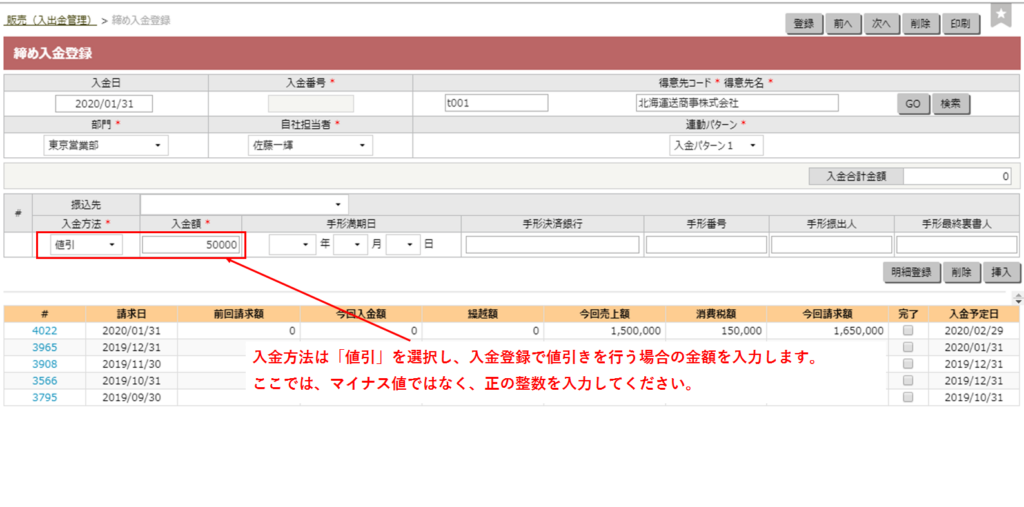1024x507 pixels.
Task: Click the 次へ button
Action: tap(881, 24)
